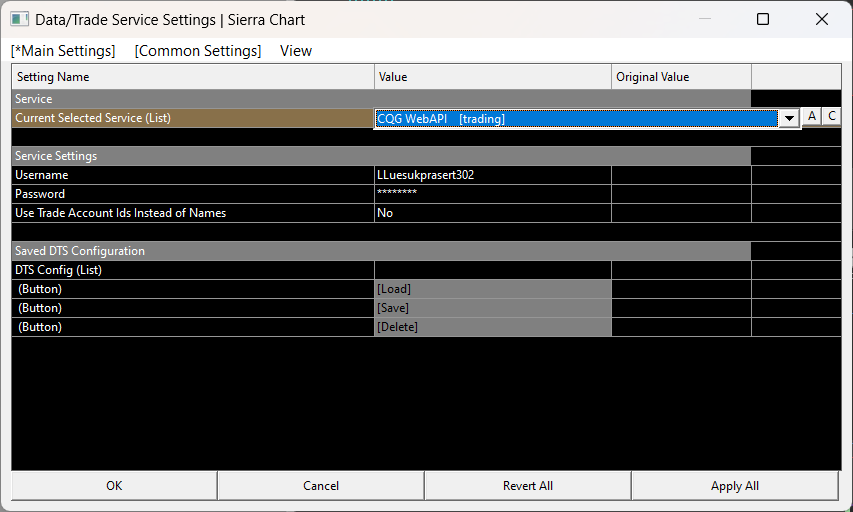This screenshot has height=512, width=853.
Task: Click the Password value field
Action: click(x=492, y=194)
